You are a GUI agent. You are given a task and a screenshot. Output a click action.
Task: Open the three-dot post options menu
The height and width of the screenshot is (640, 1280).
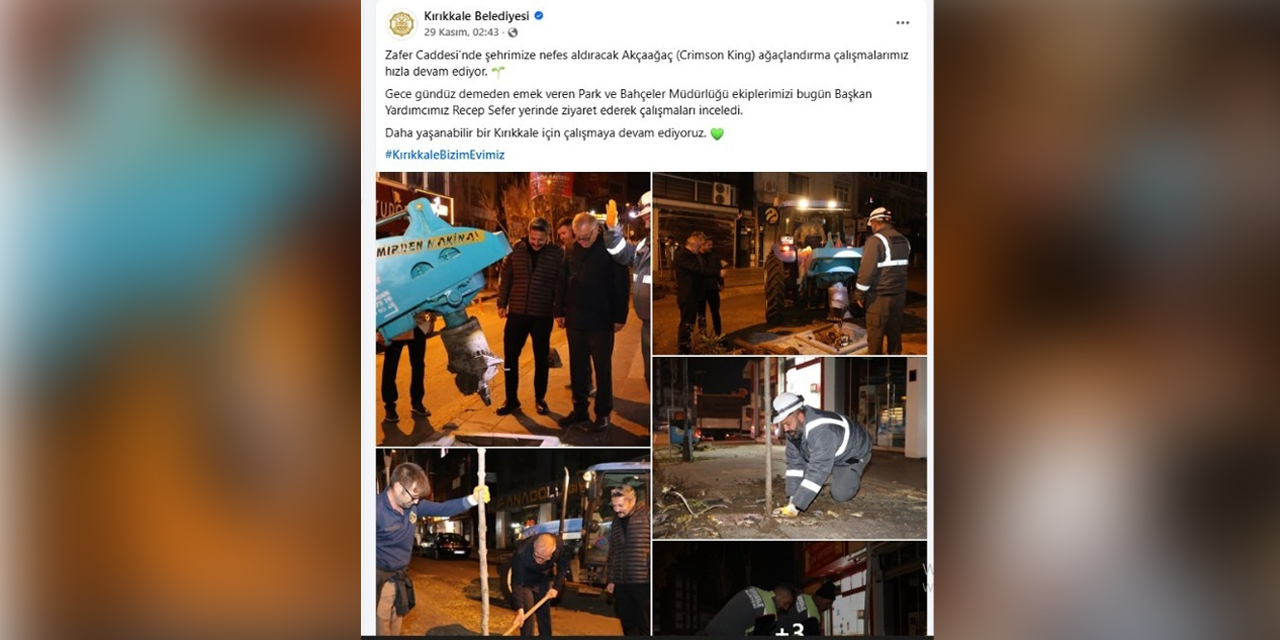[902, 23]
